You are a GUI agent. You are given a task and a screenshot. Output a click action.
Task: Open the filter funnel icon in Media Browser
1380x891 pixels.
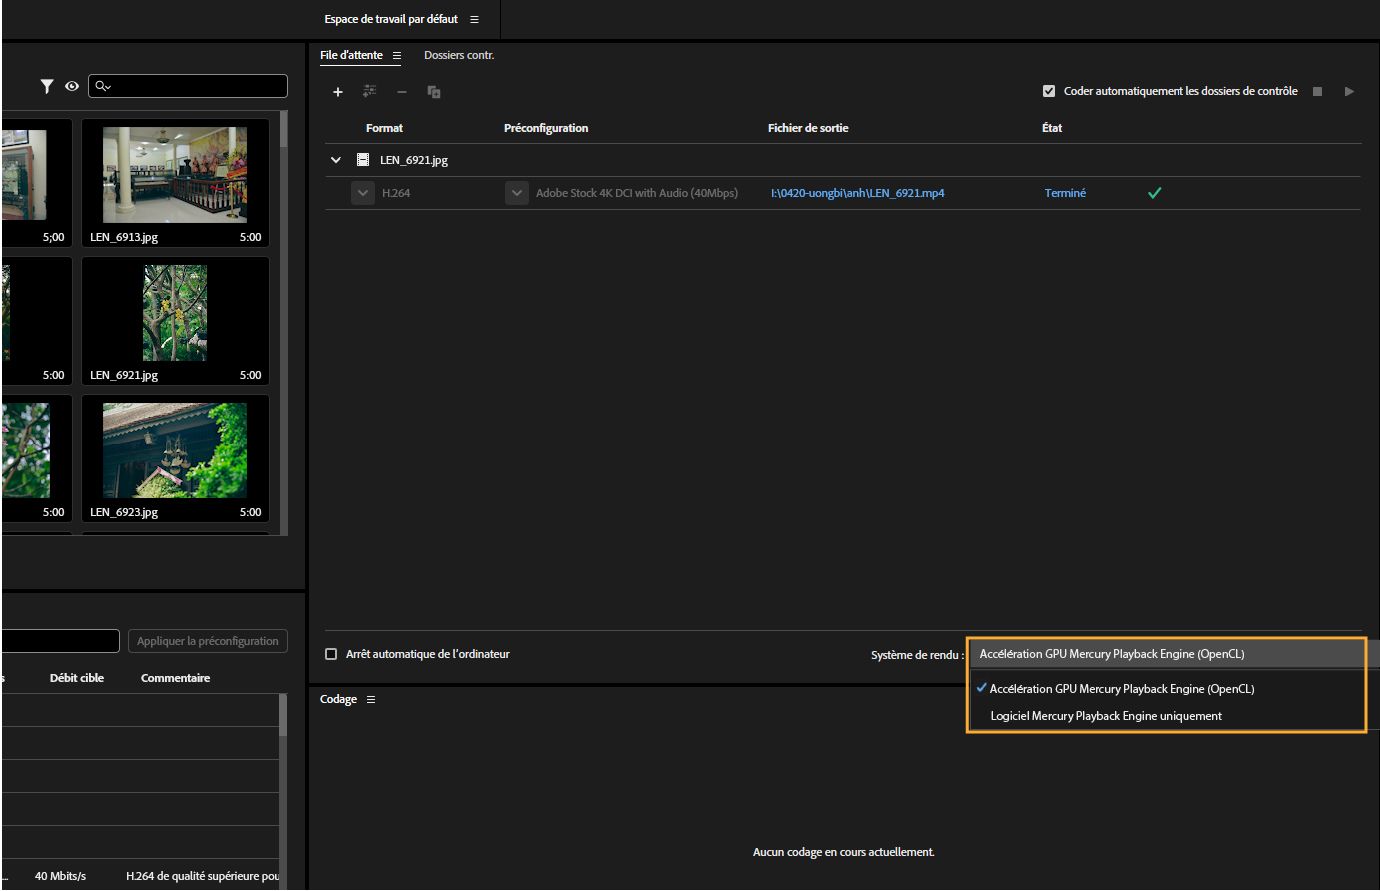click(46, 86)
